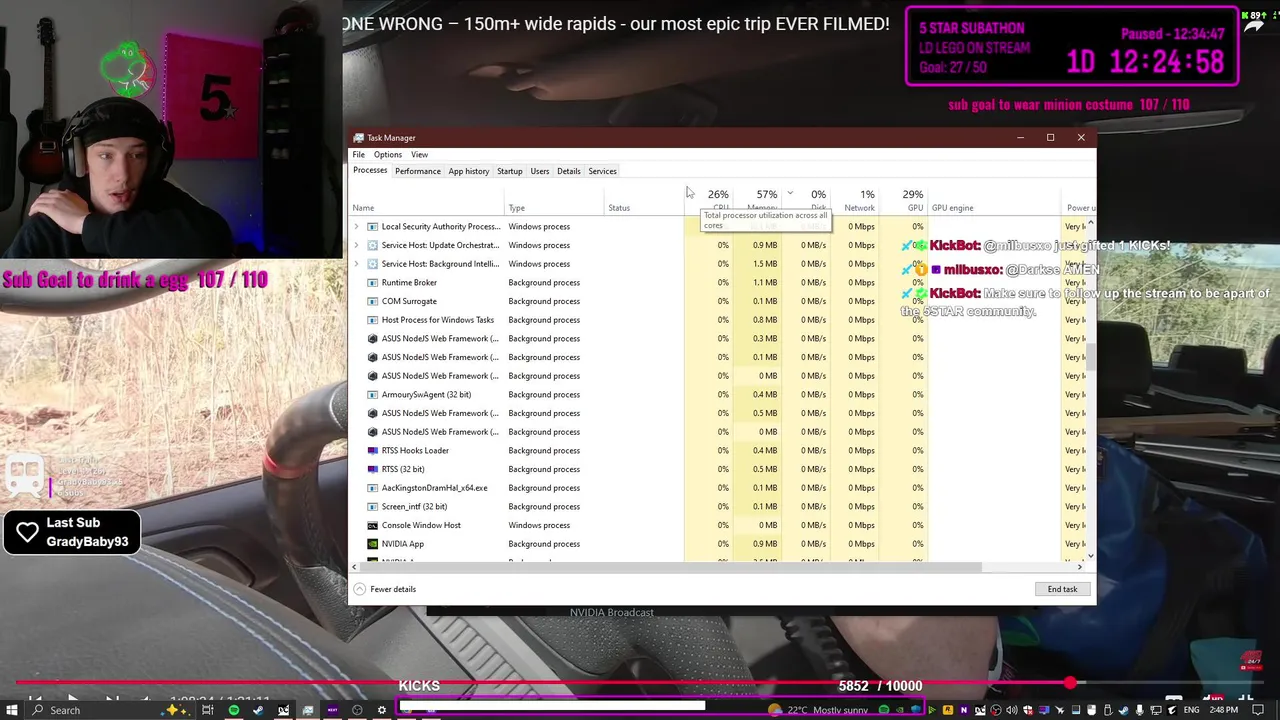Sort by the GPU 29% column header
This screenshot has width=1280, height=720.
tap(904, 200)
